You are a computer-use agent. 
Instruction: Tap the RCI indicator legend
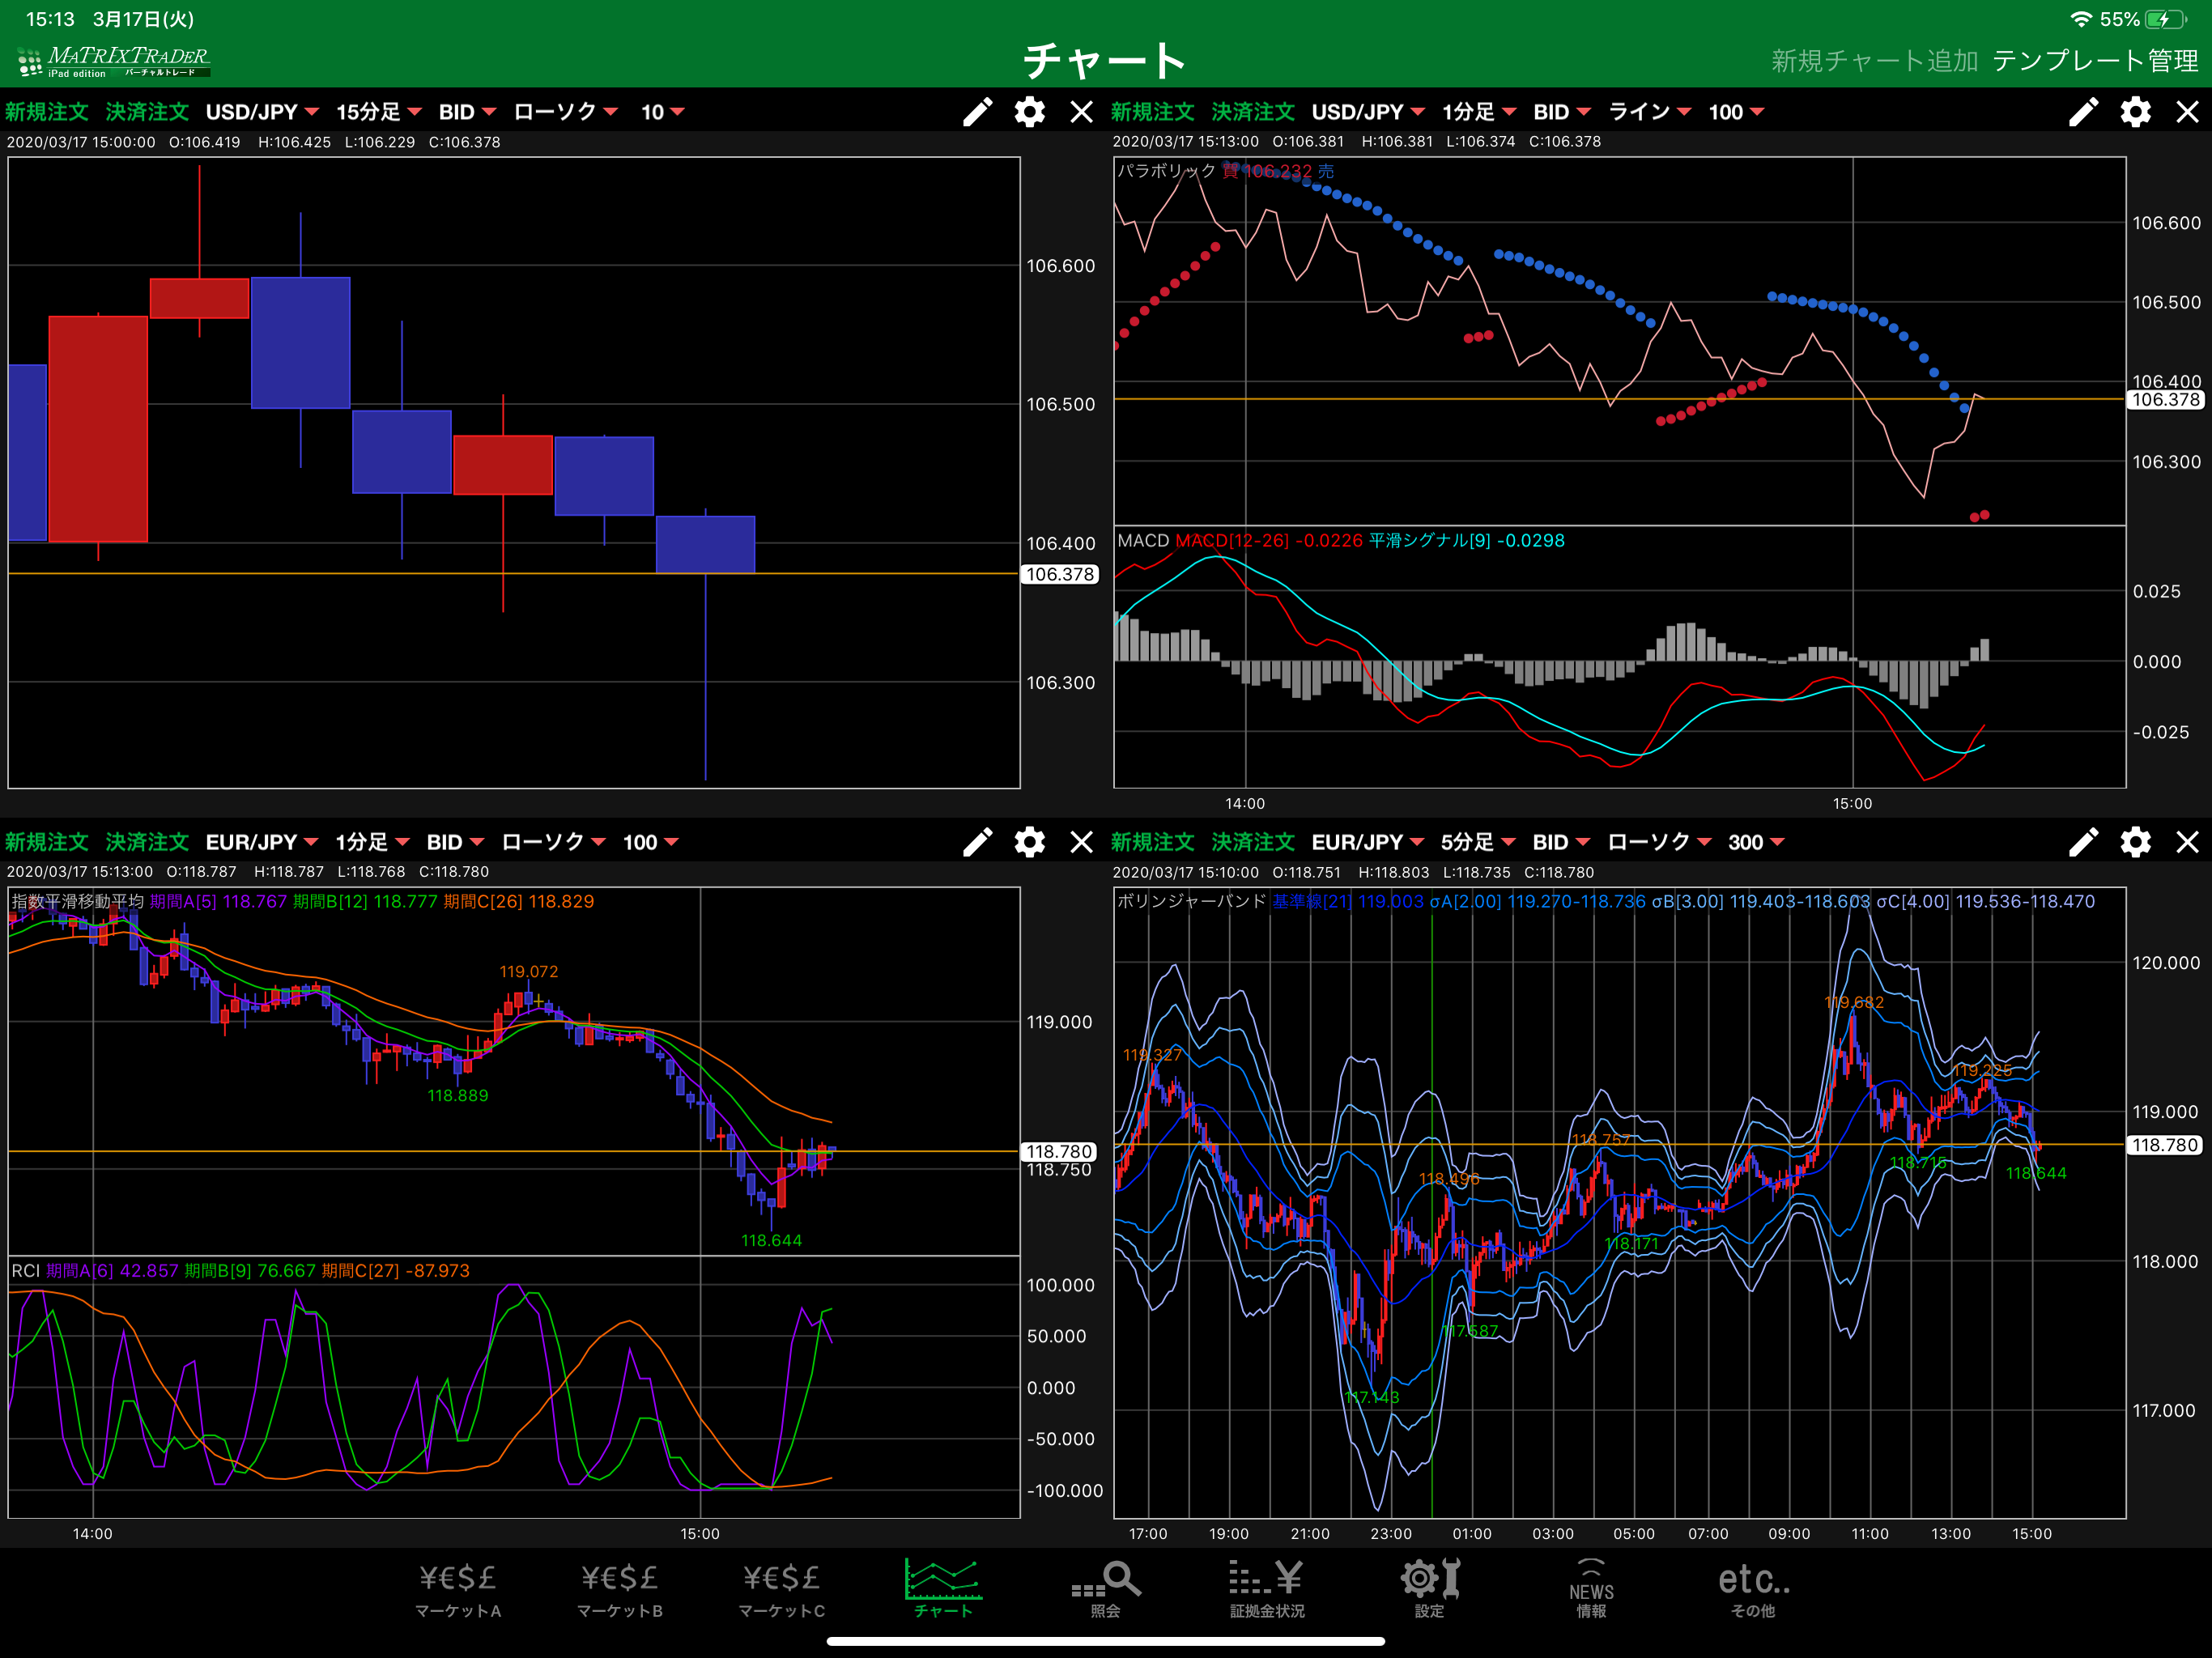point(25,1271)
